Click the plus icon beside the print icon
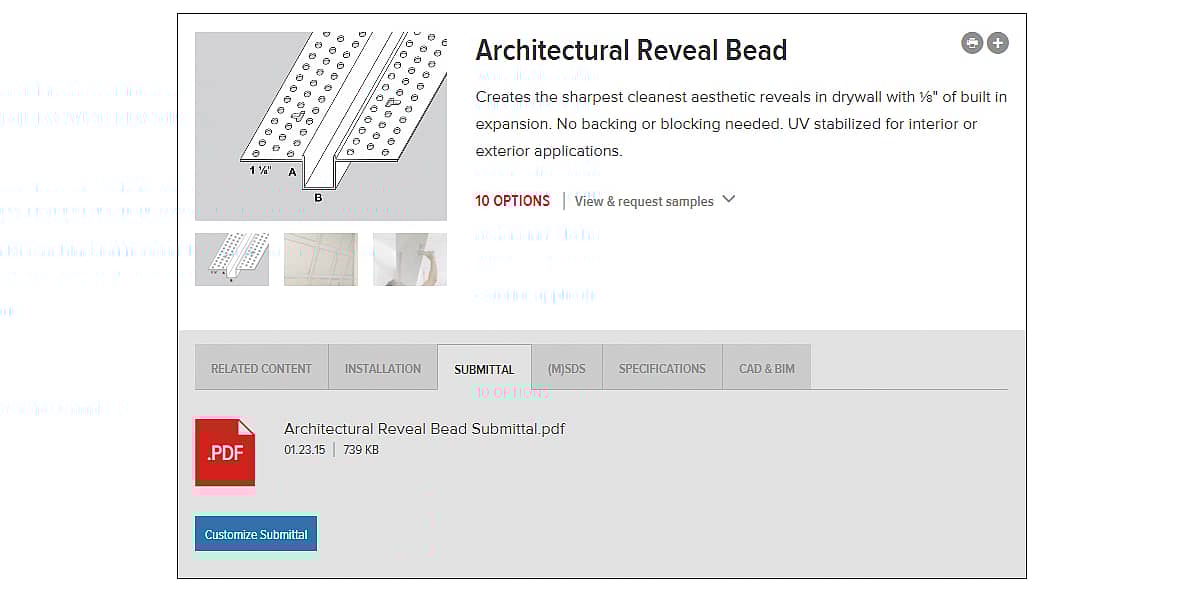1200x600 pixels. click(x=997, y=43)
